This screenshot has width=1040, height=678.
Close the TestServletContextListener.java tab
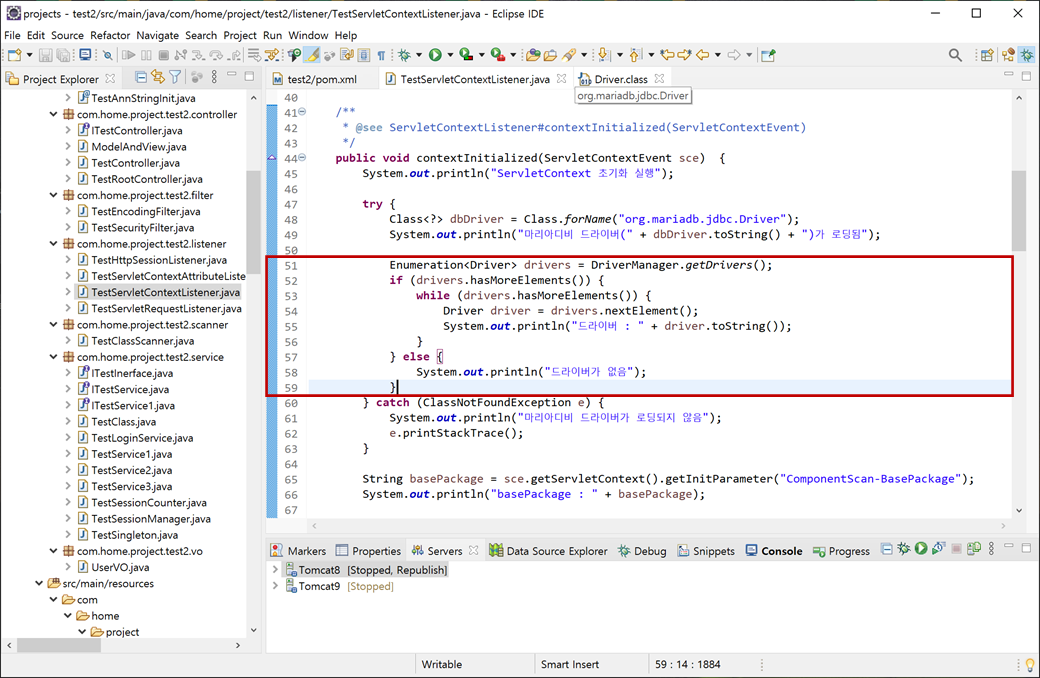coord(562,78)
